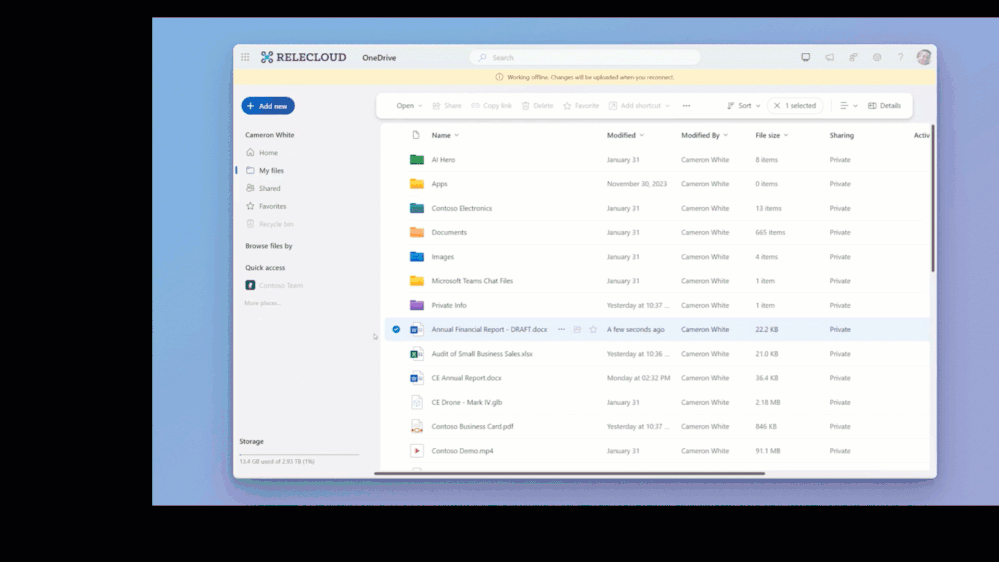
Task: Click the More places link
Action: point(262,303)
